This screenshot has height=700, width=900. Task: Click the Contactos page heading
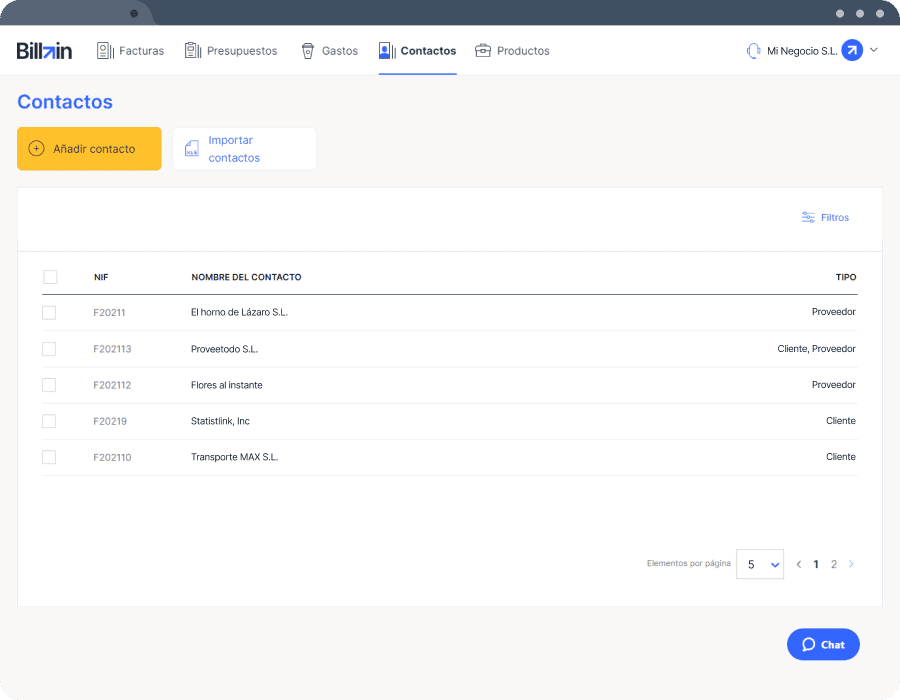coord(65,102)
